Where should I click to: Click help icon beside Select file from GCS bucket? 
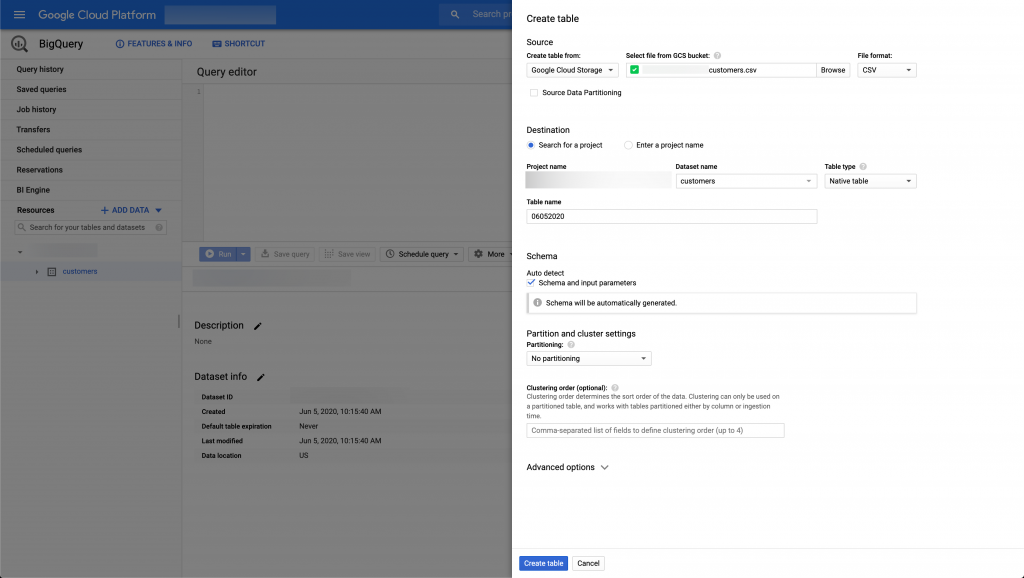click(717, 56)
